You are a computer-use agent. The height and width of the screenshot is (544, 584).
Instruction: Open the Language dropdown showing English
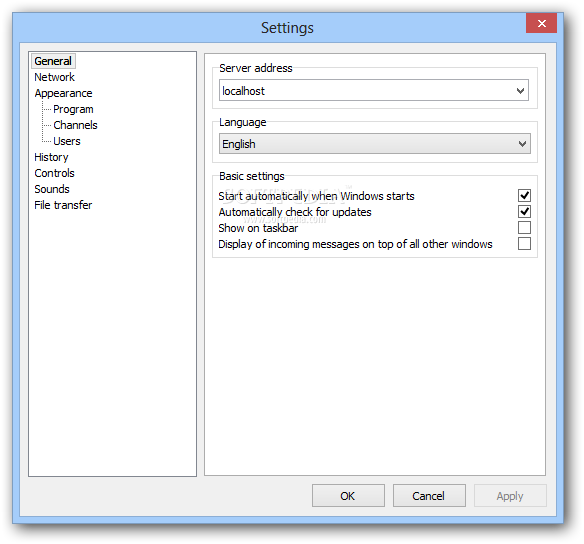[375, 144]
